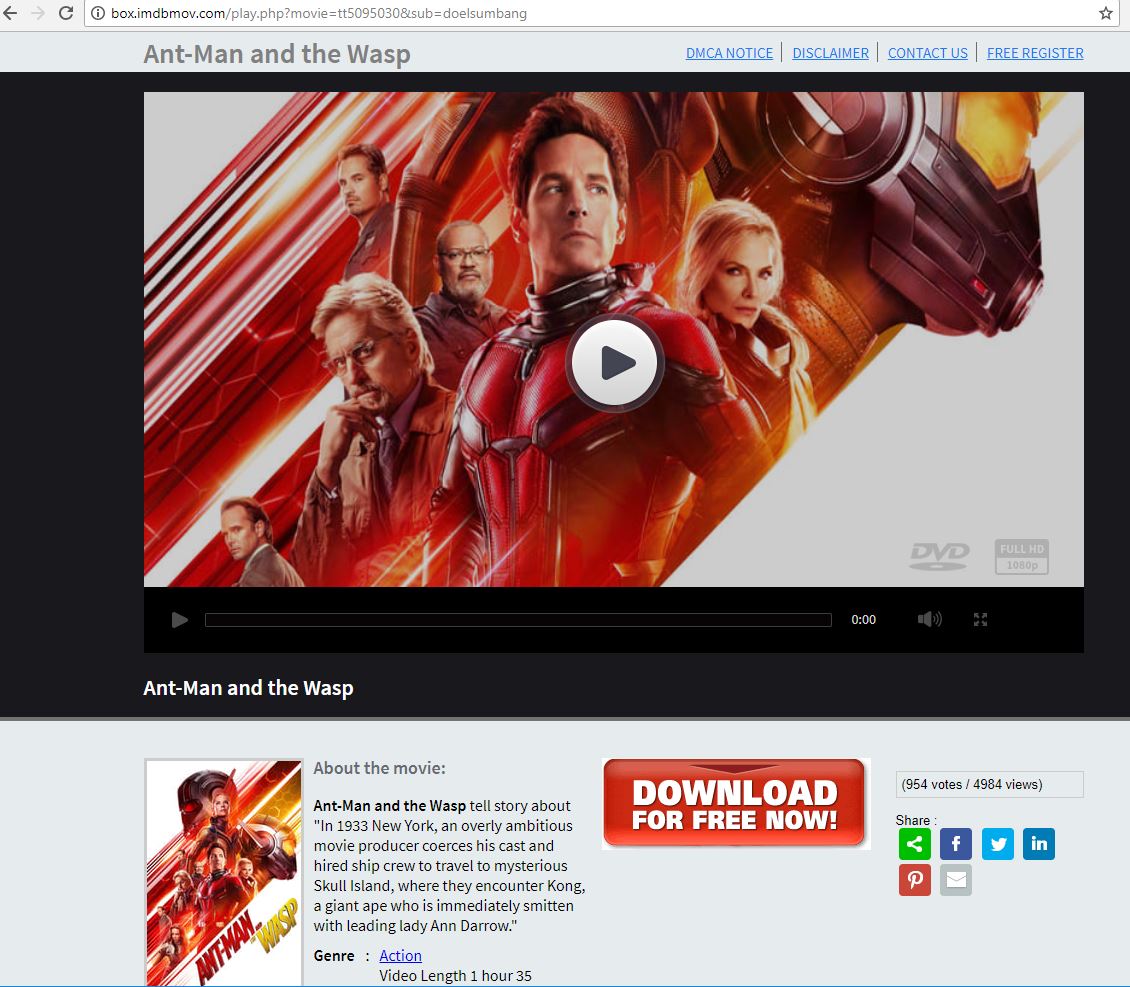The image size is (1130, 987).
Task: Click the Full HD 1080p badge
Action: (1021, 556)
